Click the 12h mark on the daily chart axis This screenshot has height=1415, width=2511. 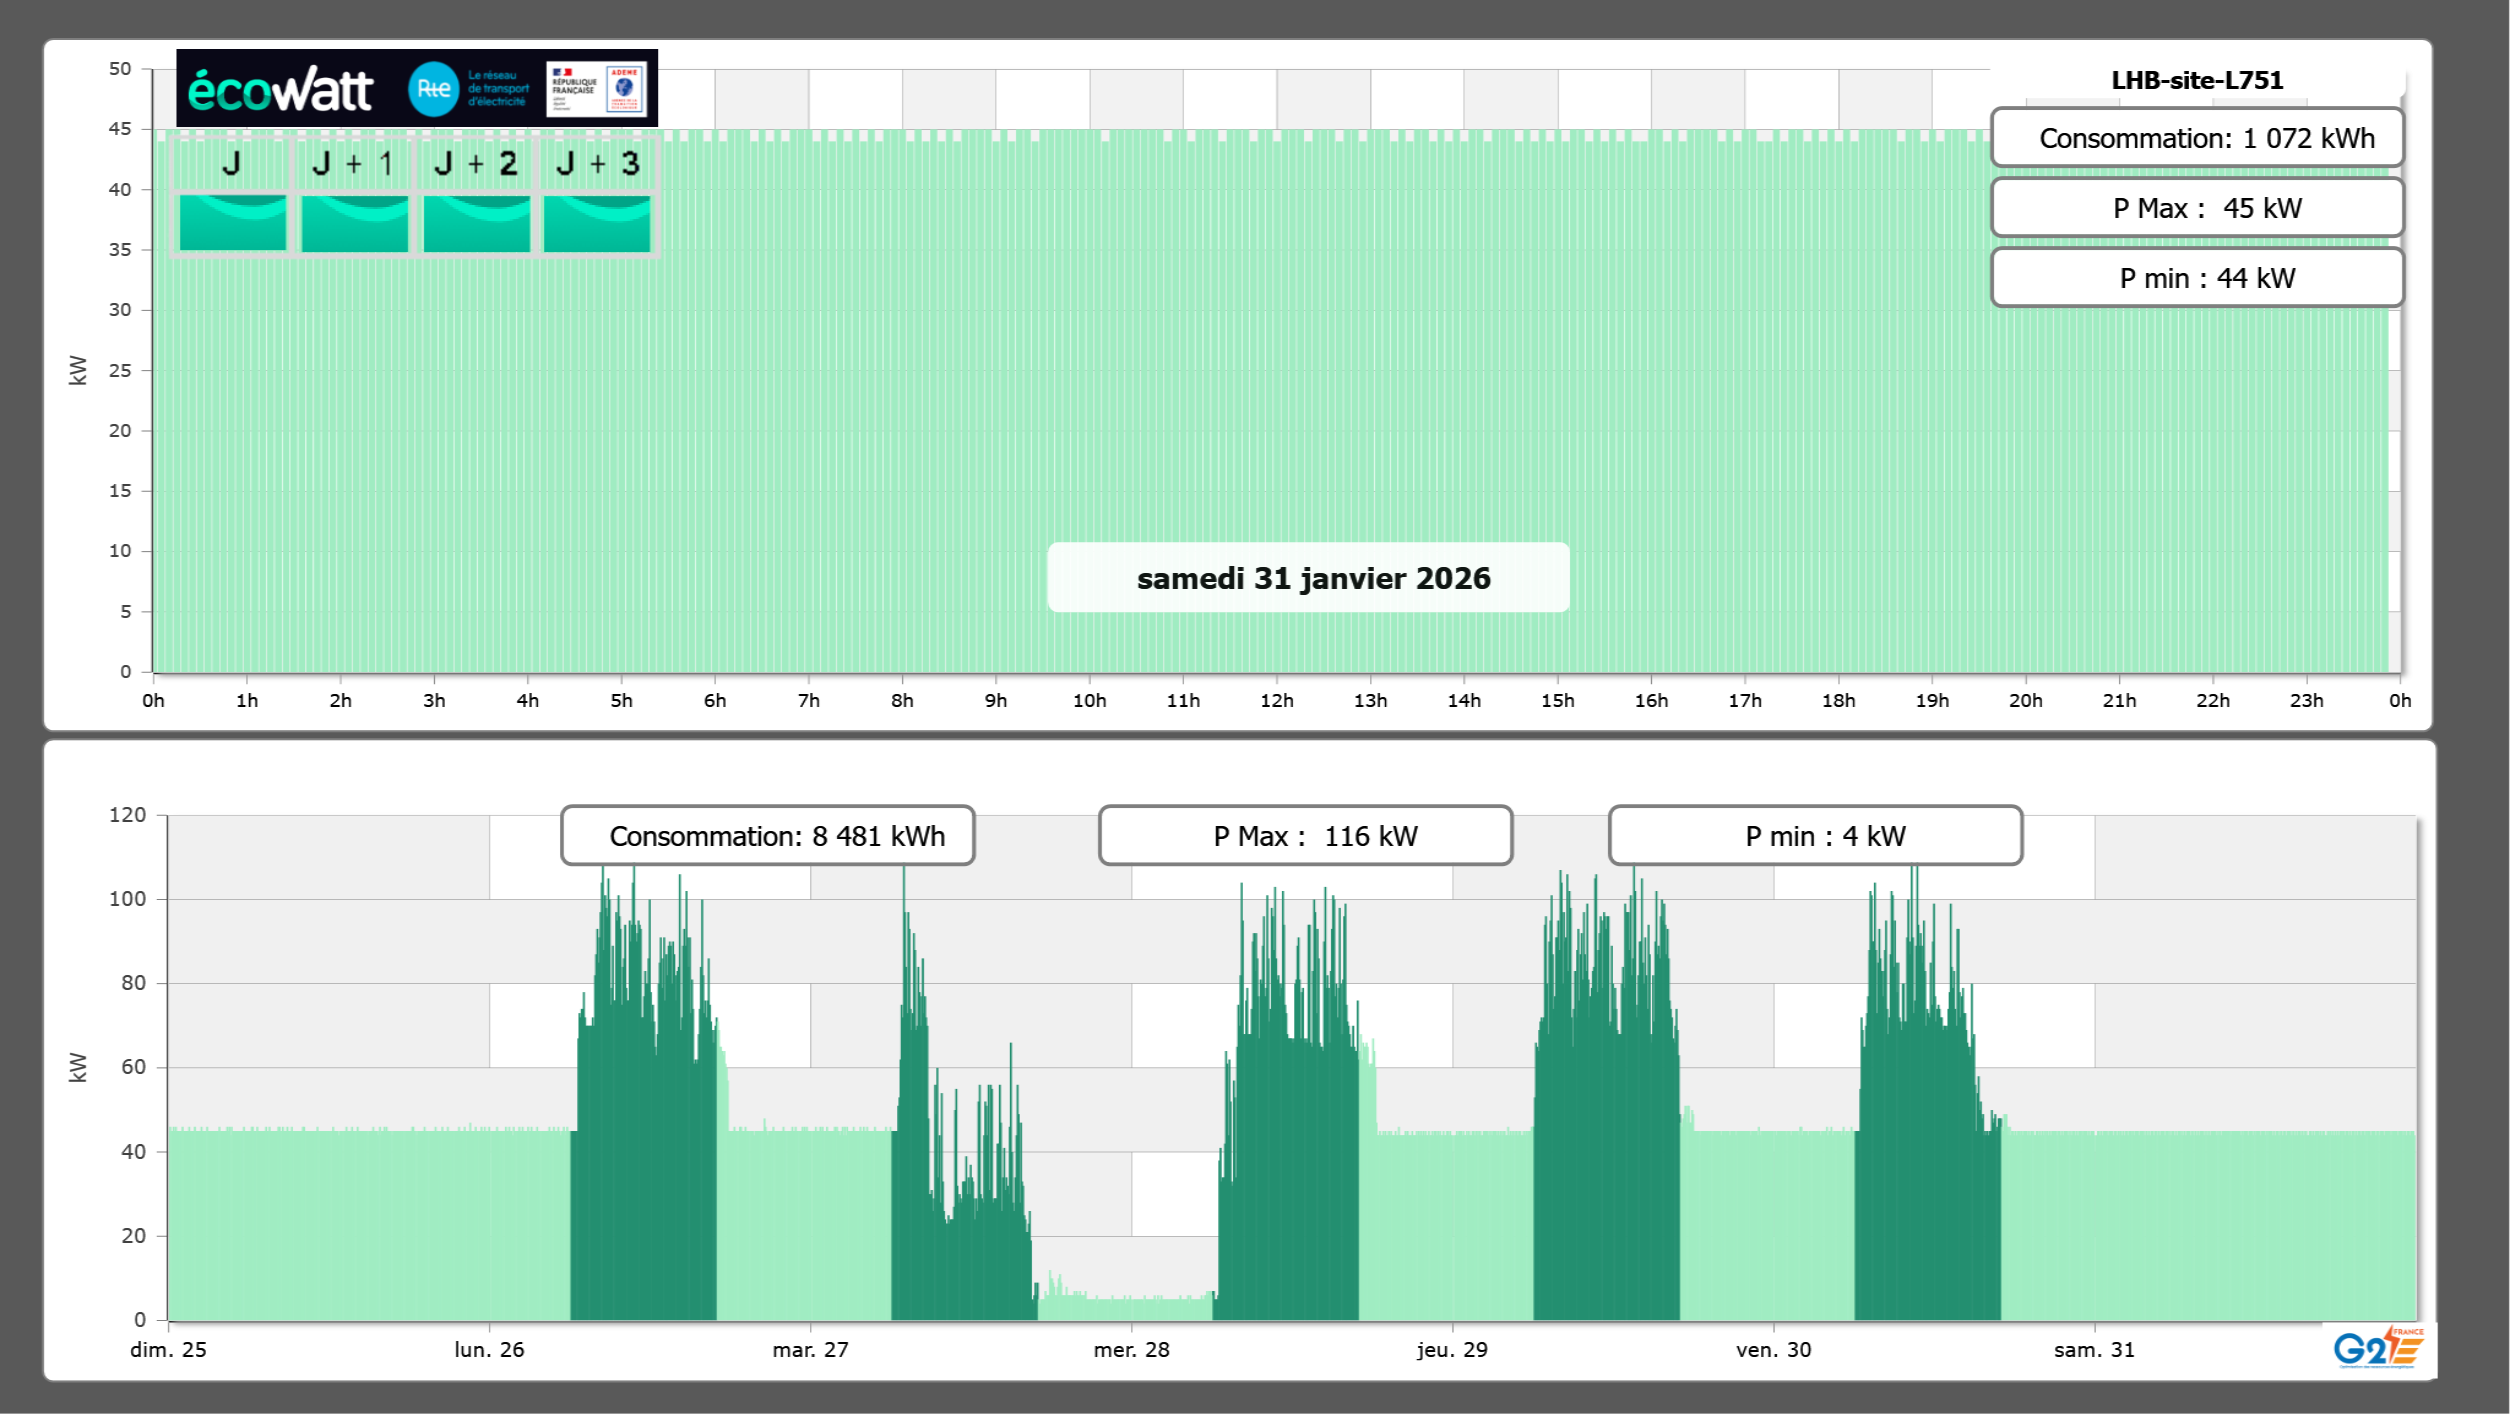point(1276,701)
